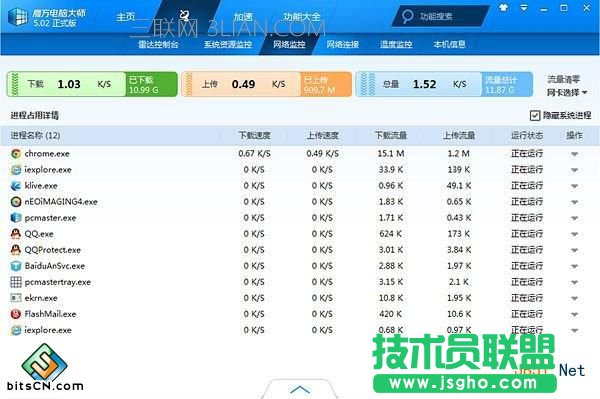The height and width of the screenshot is (399, 600).
Task: Select the 网络监控 sub-tab
Action: coord(289,44)
